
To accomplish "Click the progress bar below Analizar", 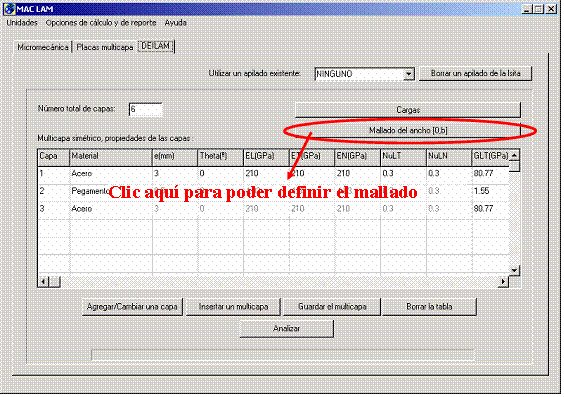I will pyautogui.click(x=283, y=355).
